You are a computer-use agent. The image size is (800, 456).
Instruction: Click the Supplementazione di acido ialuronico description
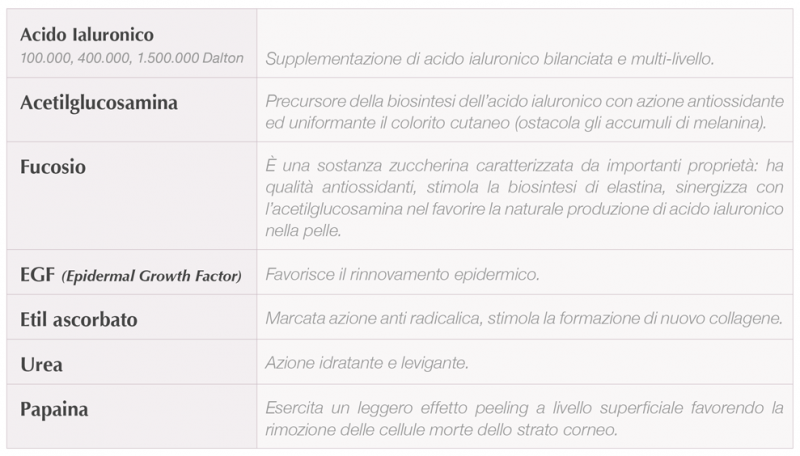click(489, 59)
